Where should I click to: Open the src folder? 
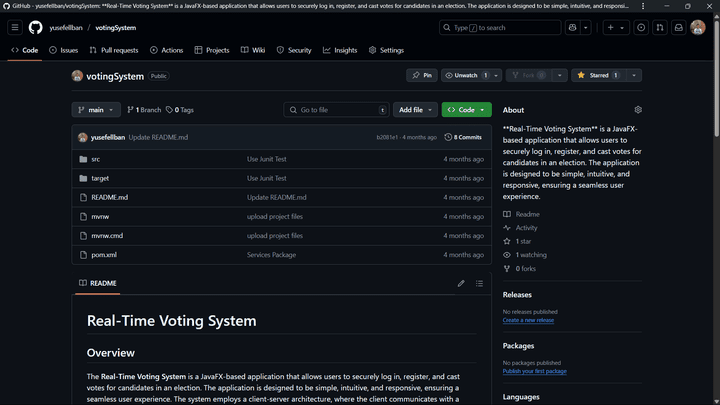pos(96,159)
